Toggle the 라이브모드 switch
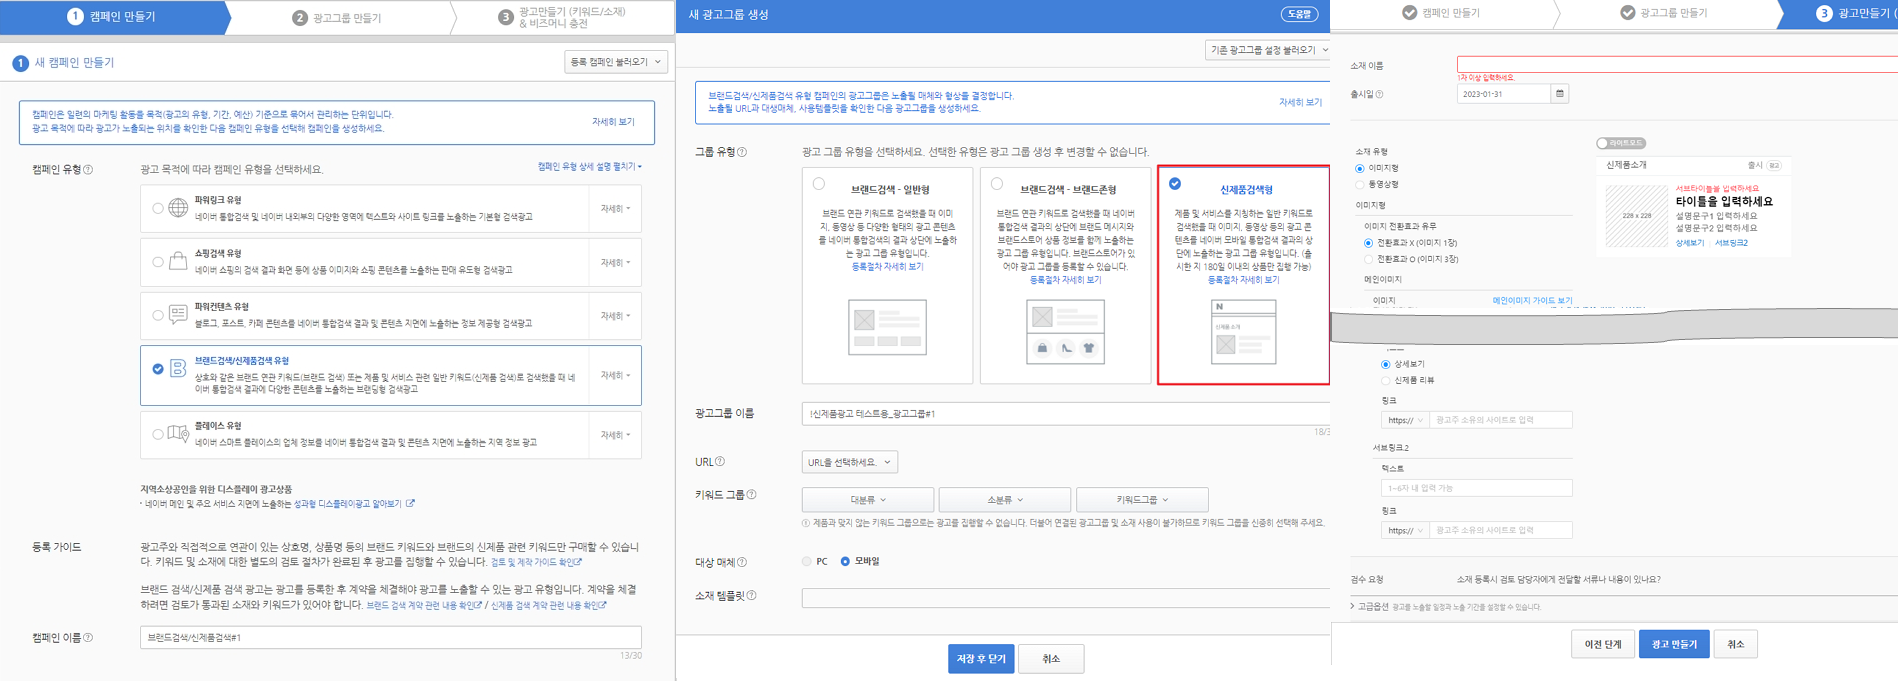Image resolution: width=1898 pixels, height=681 pixels. pyautogui.click(x=1620, y=143)
